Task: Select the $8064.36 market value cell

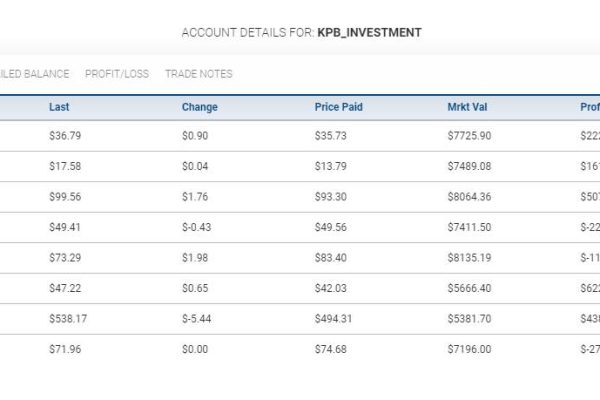Action: (470, 197)
